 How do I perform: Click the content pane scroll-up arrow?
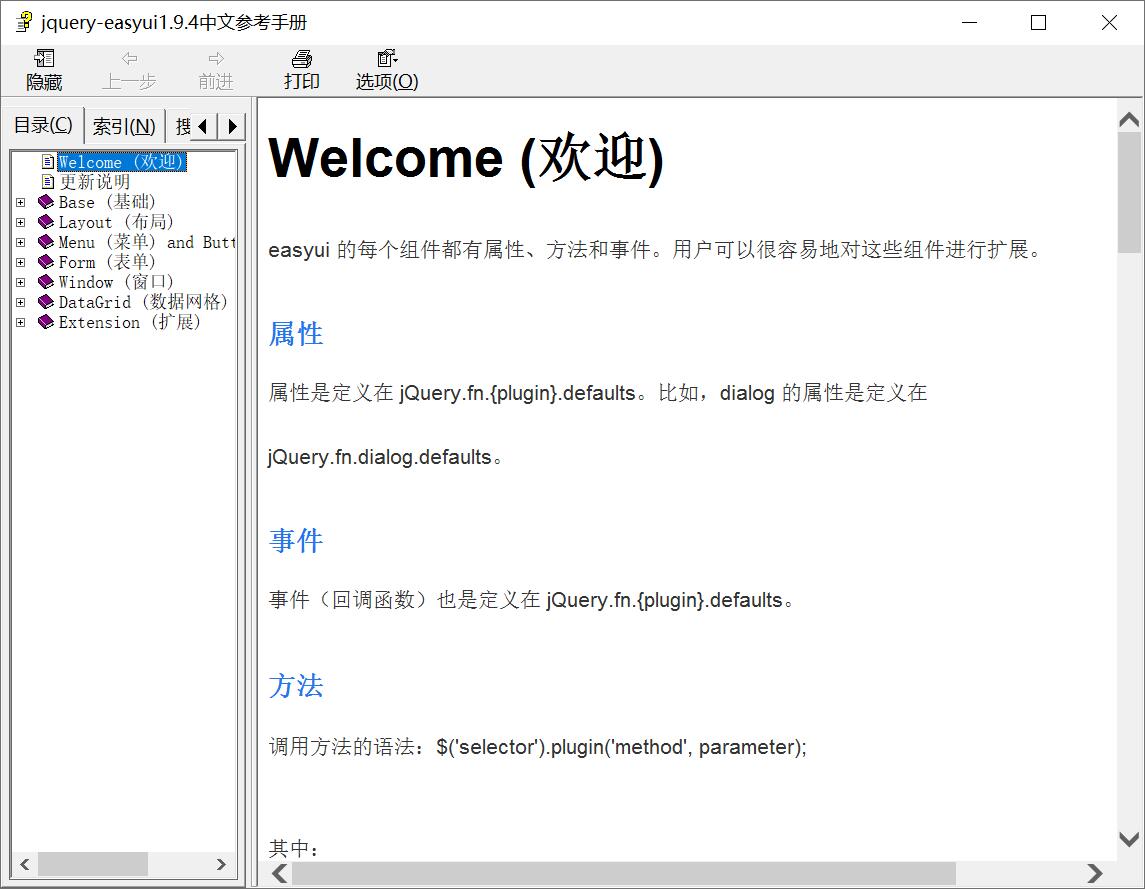pyautogui.click(x=1129, y=120)
